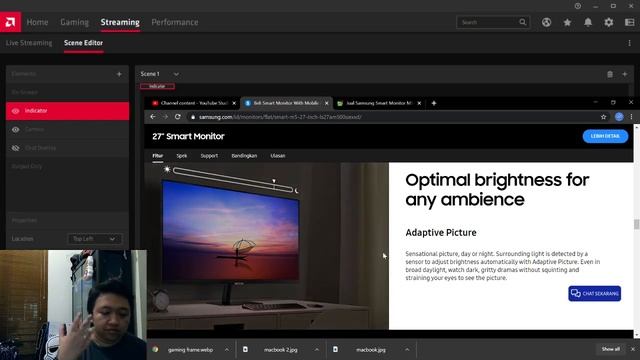Toggle the sidebar panel icon
This screenshot has width=640, height=360.
click(629, 22)
